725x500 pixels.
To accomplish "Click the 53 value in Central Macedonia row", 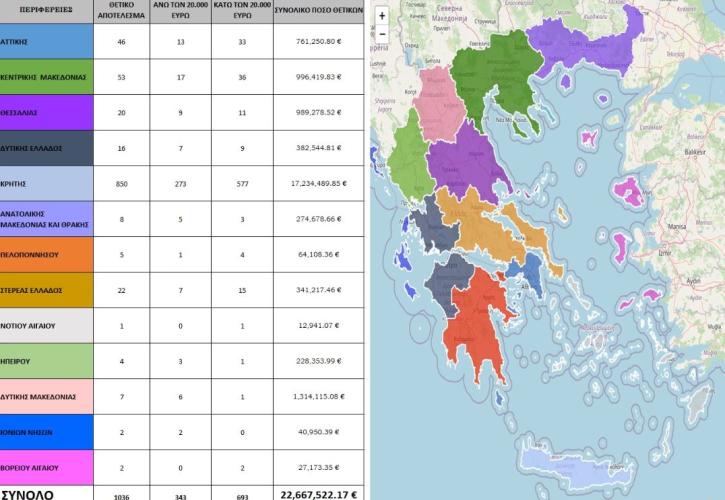I will click(x=122, y=77).
